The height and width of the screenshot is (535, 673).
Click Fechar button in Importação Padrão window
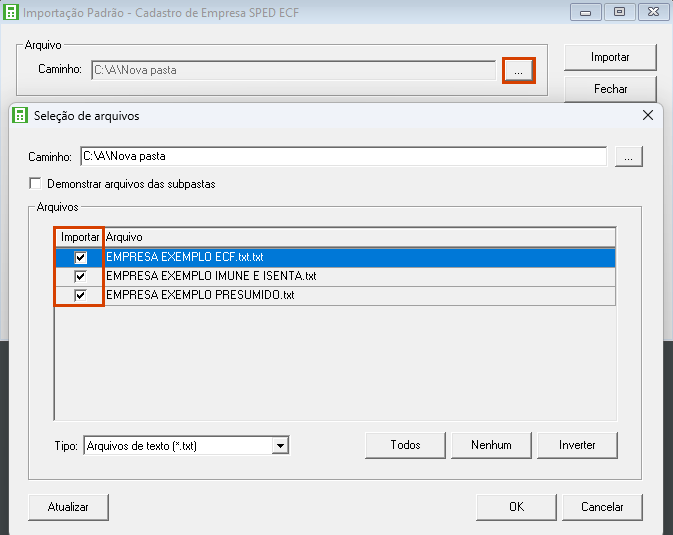point(610,89)
